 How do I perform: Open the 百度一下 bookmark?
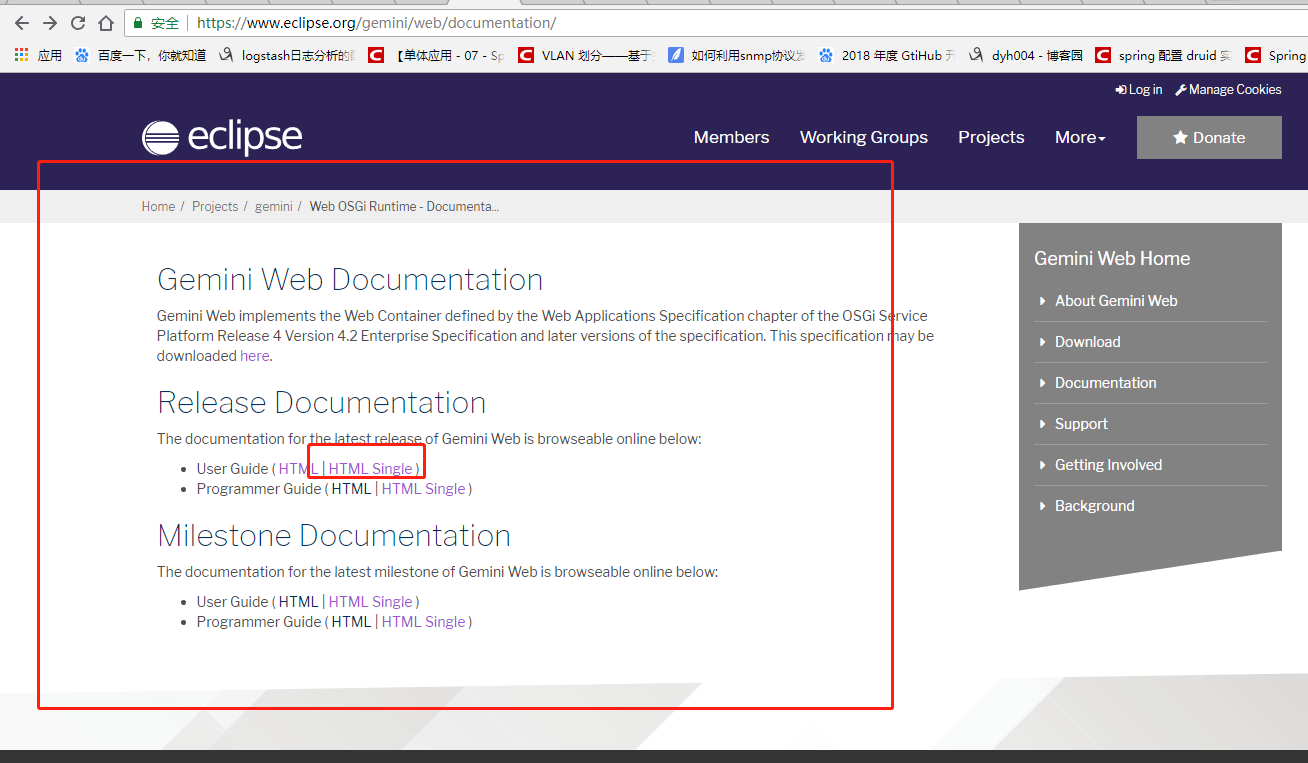click(x=141, y=55)
